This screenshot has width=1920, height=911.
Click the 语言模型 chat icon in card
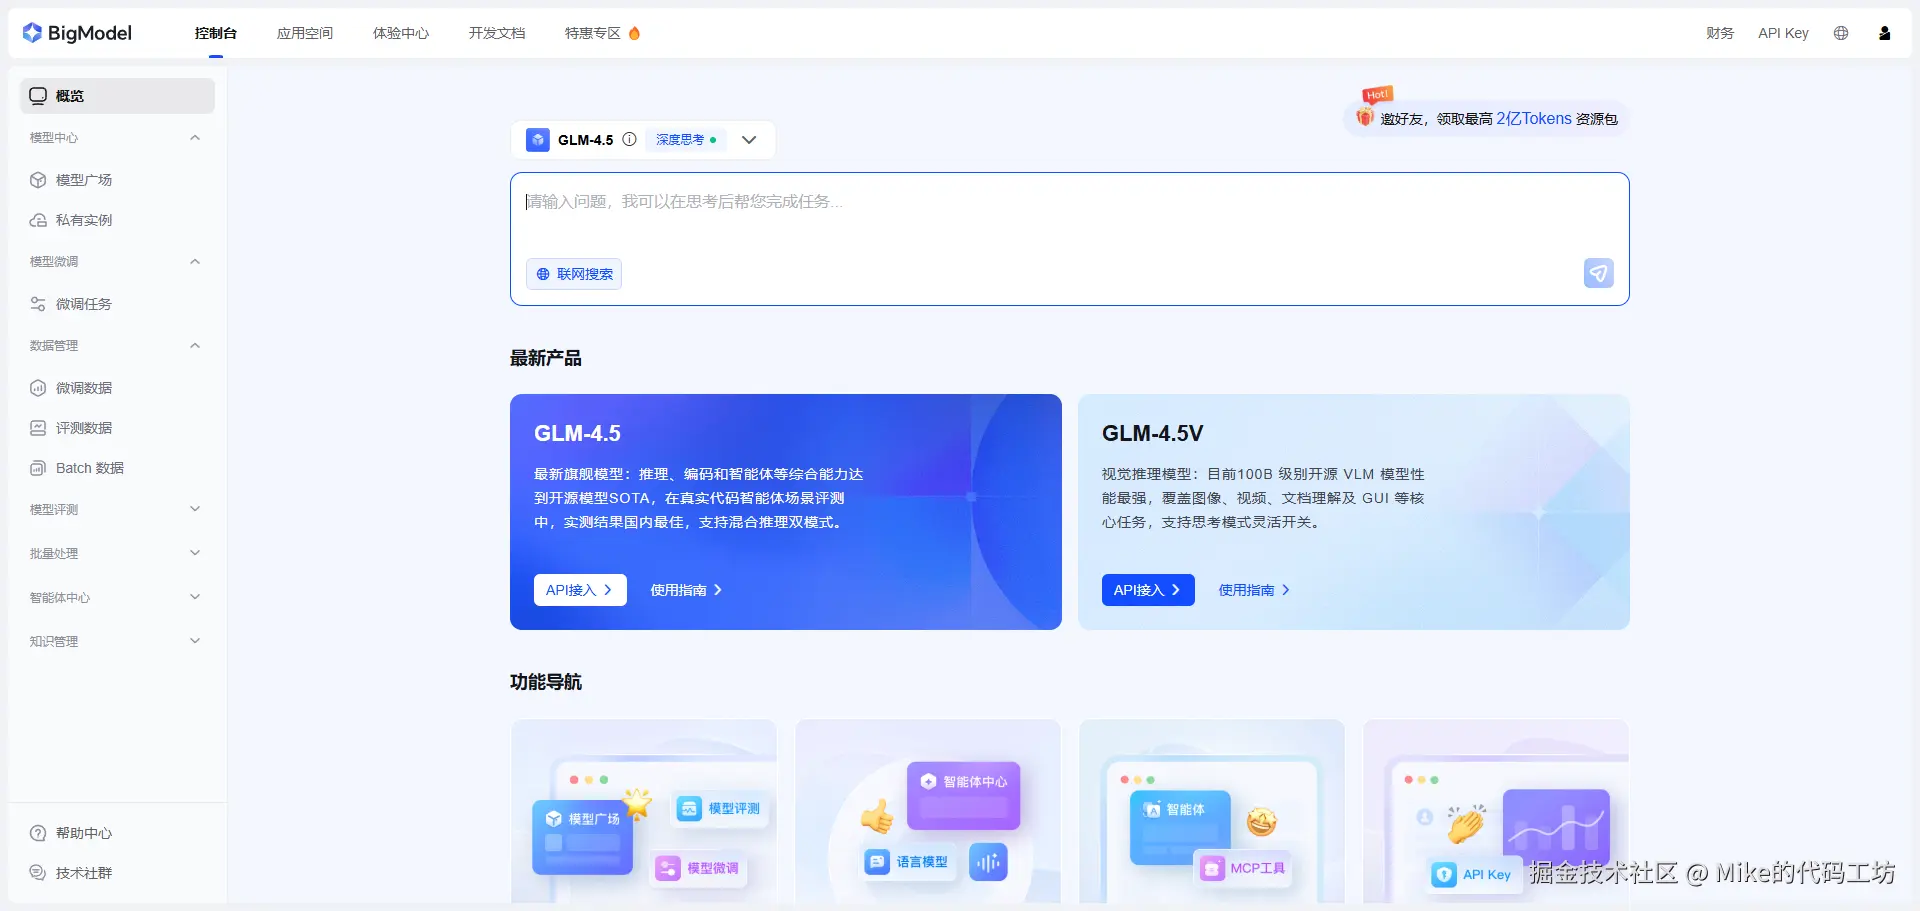click(877, 861)
